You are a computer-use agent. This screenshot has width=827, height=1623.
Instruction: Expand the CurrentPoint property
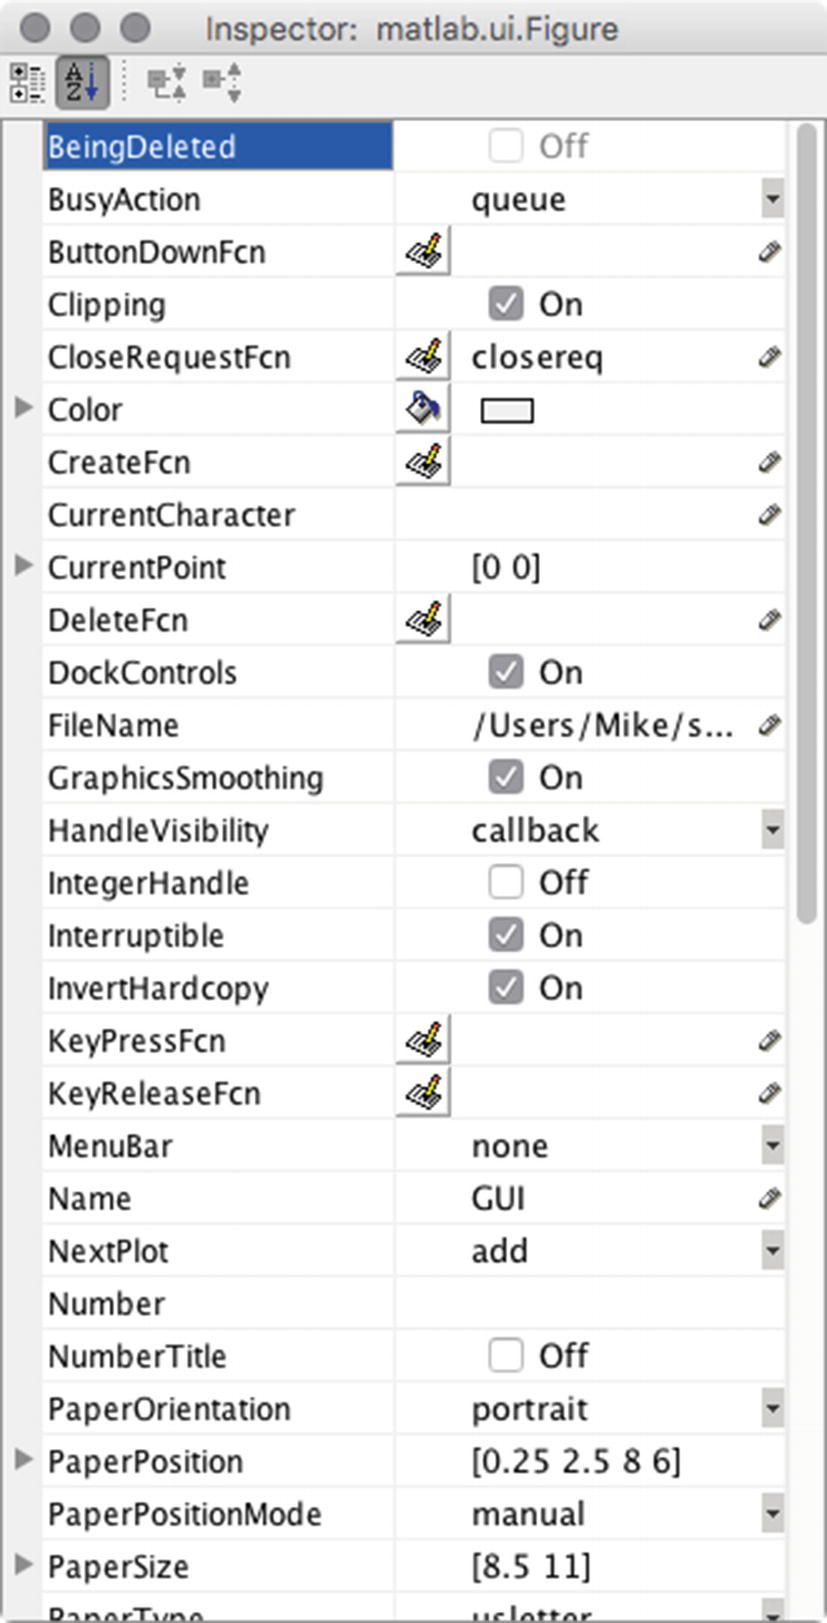(x=22, y=567)
